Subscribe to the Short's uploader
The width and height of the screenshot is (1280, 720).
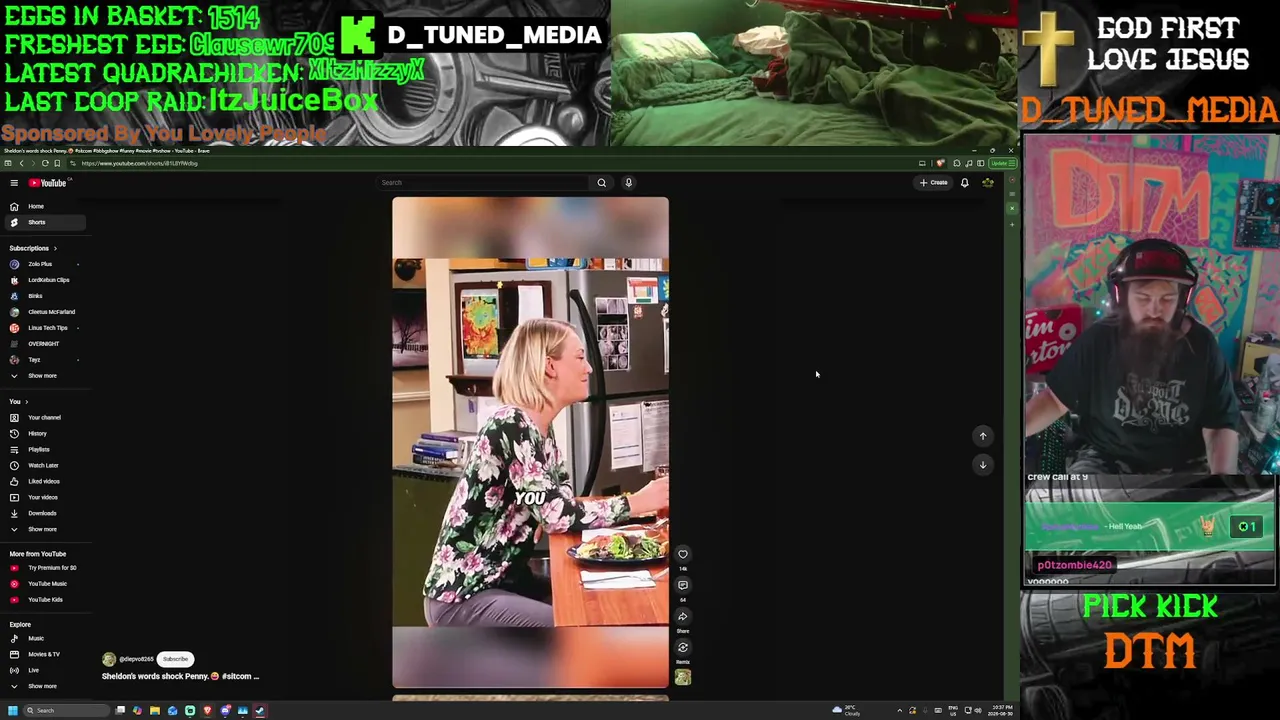175,660
